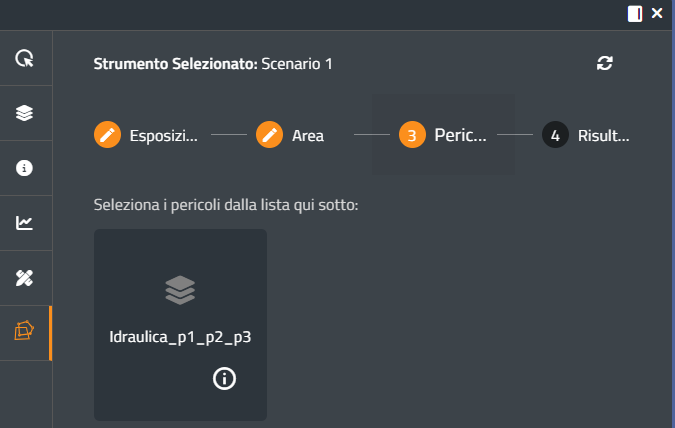Open the layers panel from sidebar
Image resolution: width=675 pixels, height=428 pixels.
point(25,113)
